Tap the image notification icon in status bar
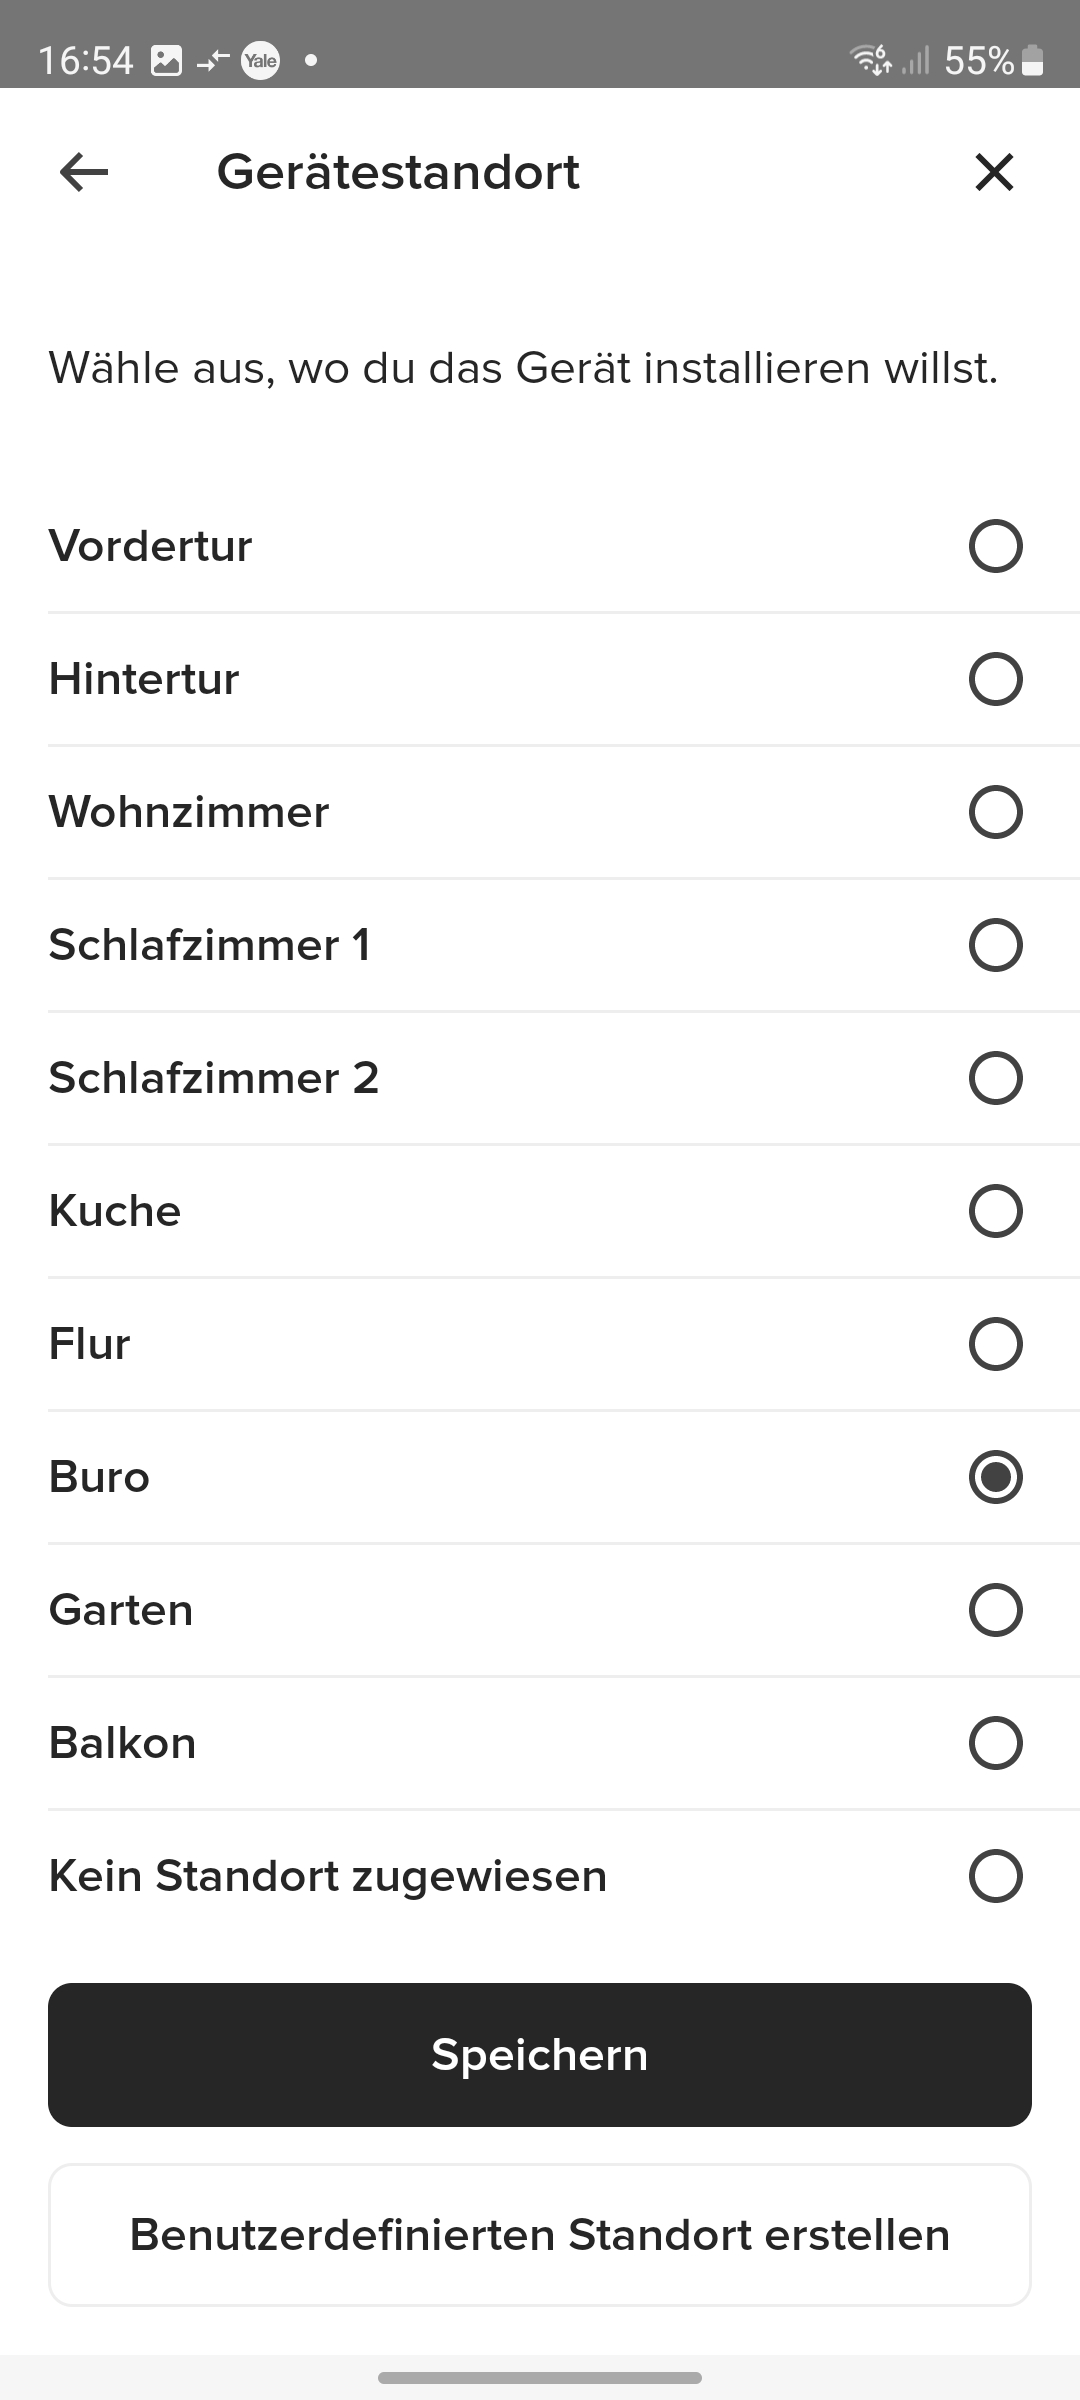Viewport: 1080px width, 2400px height. point(166,61)
